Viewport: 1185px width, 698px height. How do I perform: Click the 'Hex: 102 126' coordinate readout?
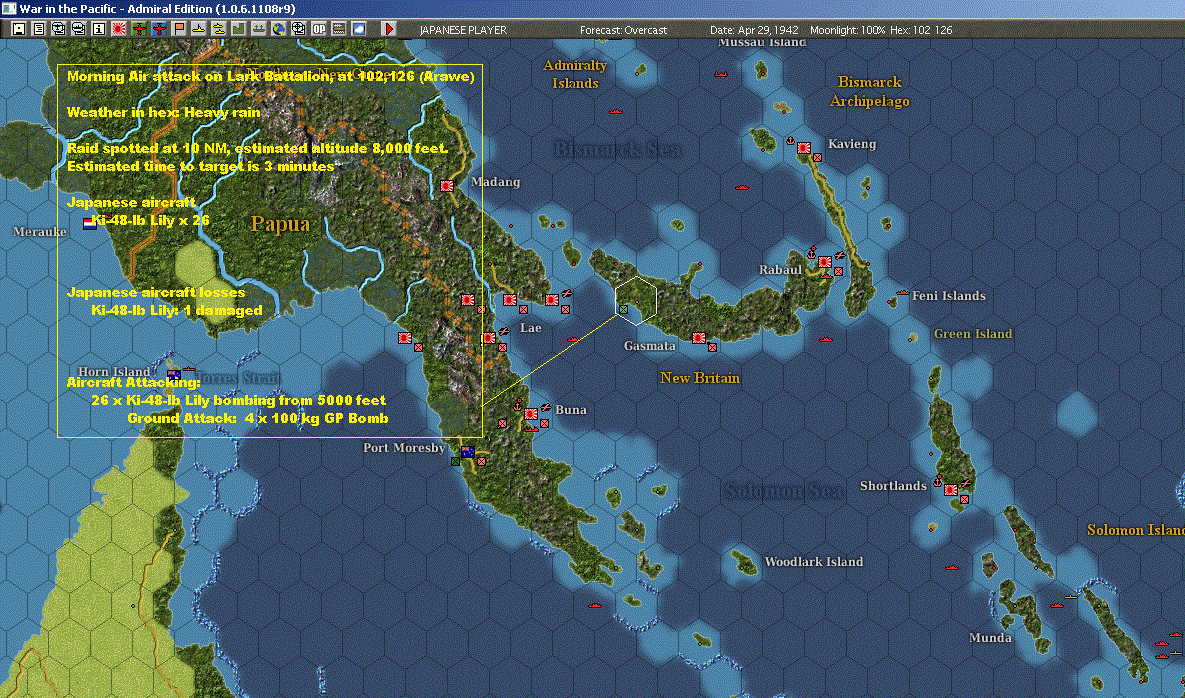(921, 30)
